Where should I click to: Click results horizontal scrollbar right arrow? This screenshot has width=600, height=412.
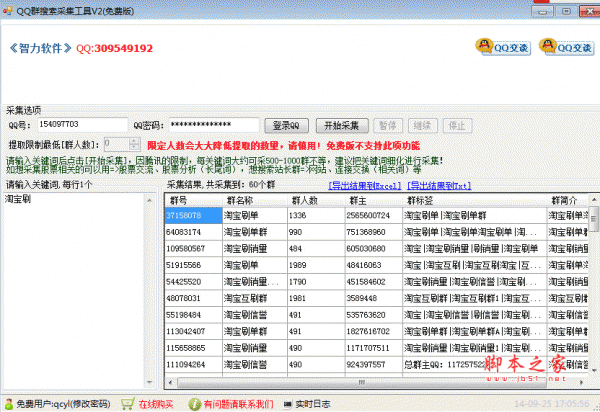[582, 382]
